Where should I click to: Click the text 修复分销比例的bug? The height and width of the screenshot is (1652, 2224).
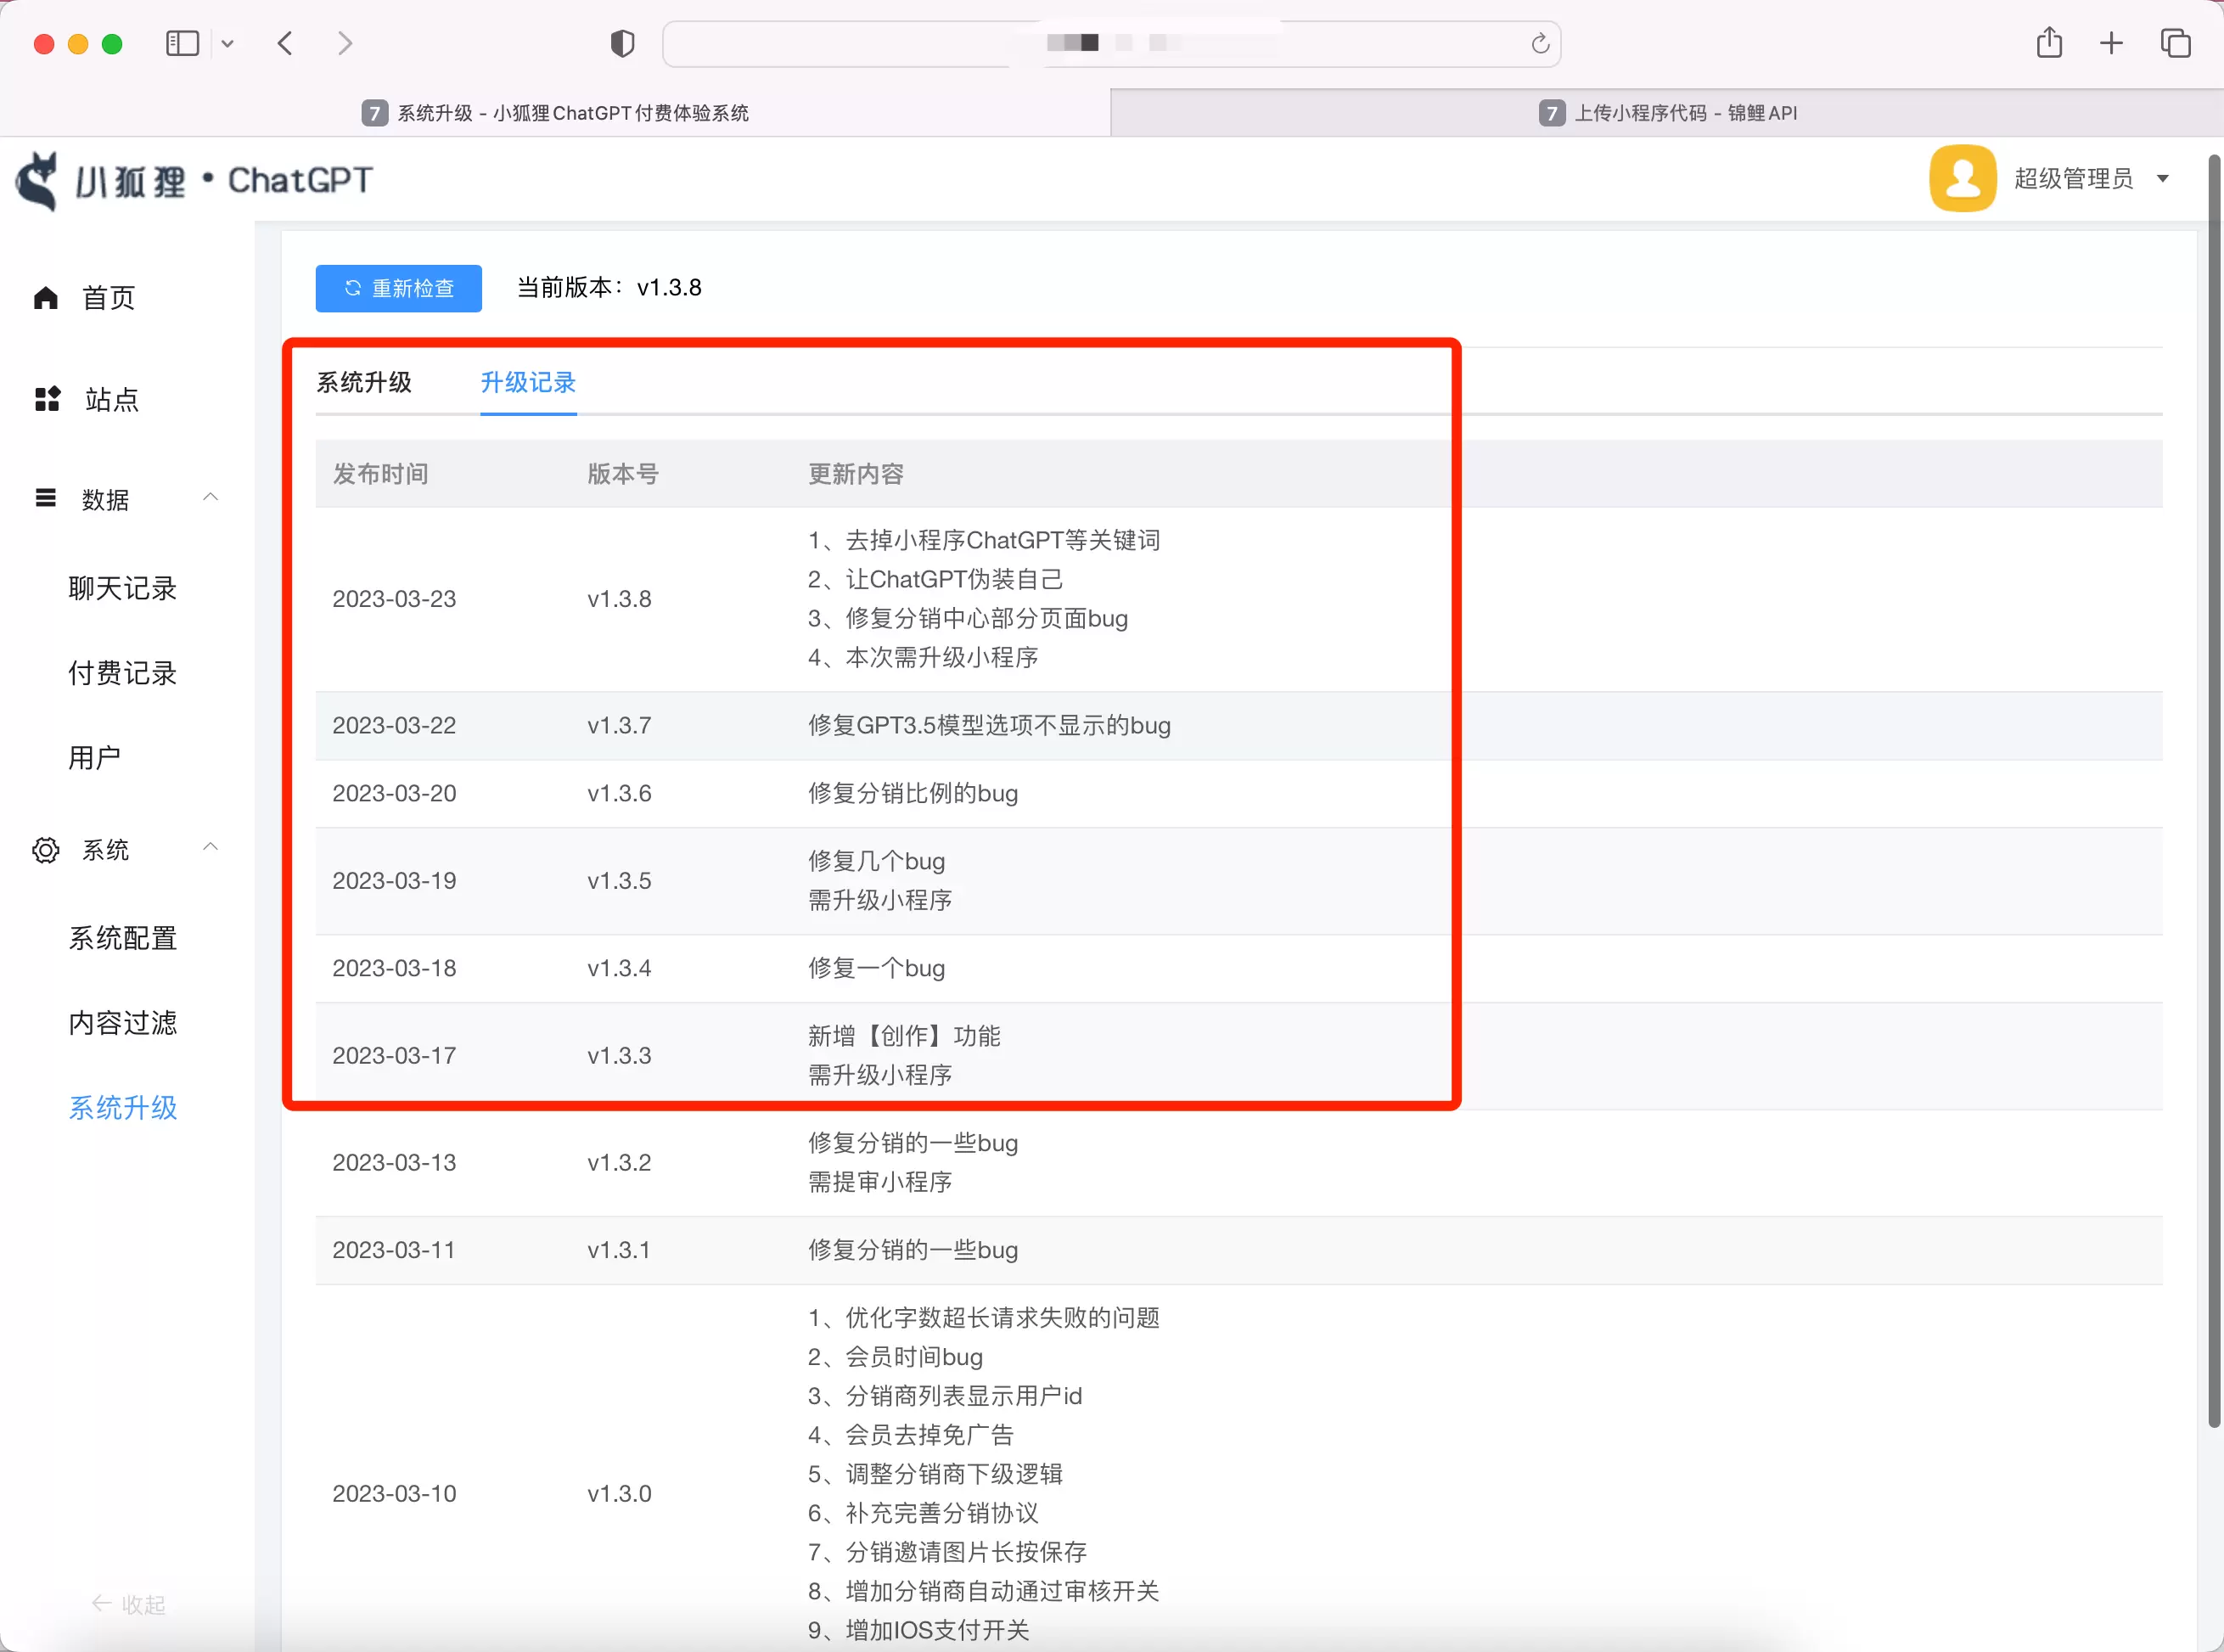(x=913, y=794)
